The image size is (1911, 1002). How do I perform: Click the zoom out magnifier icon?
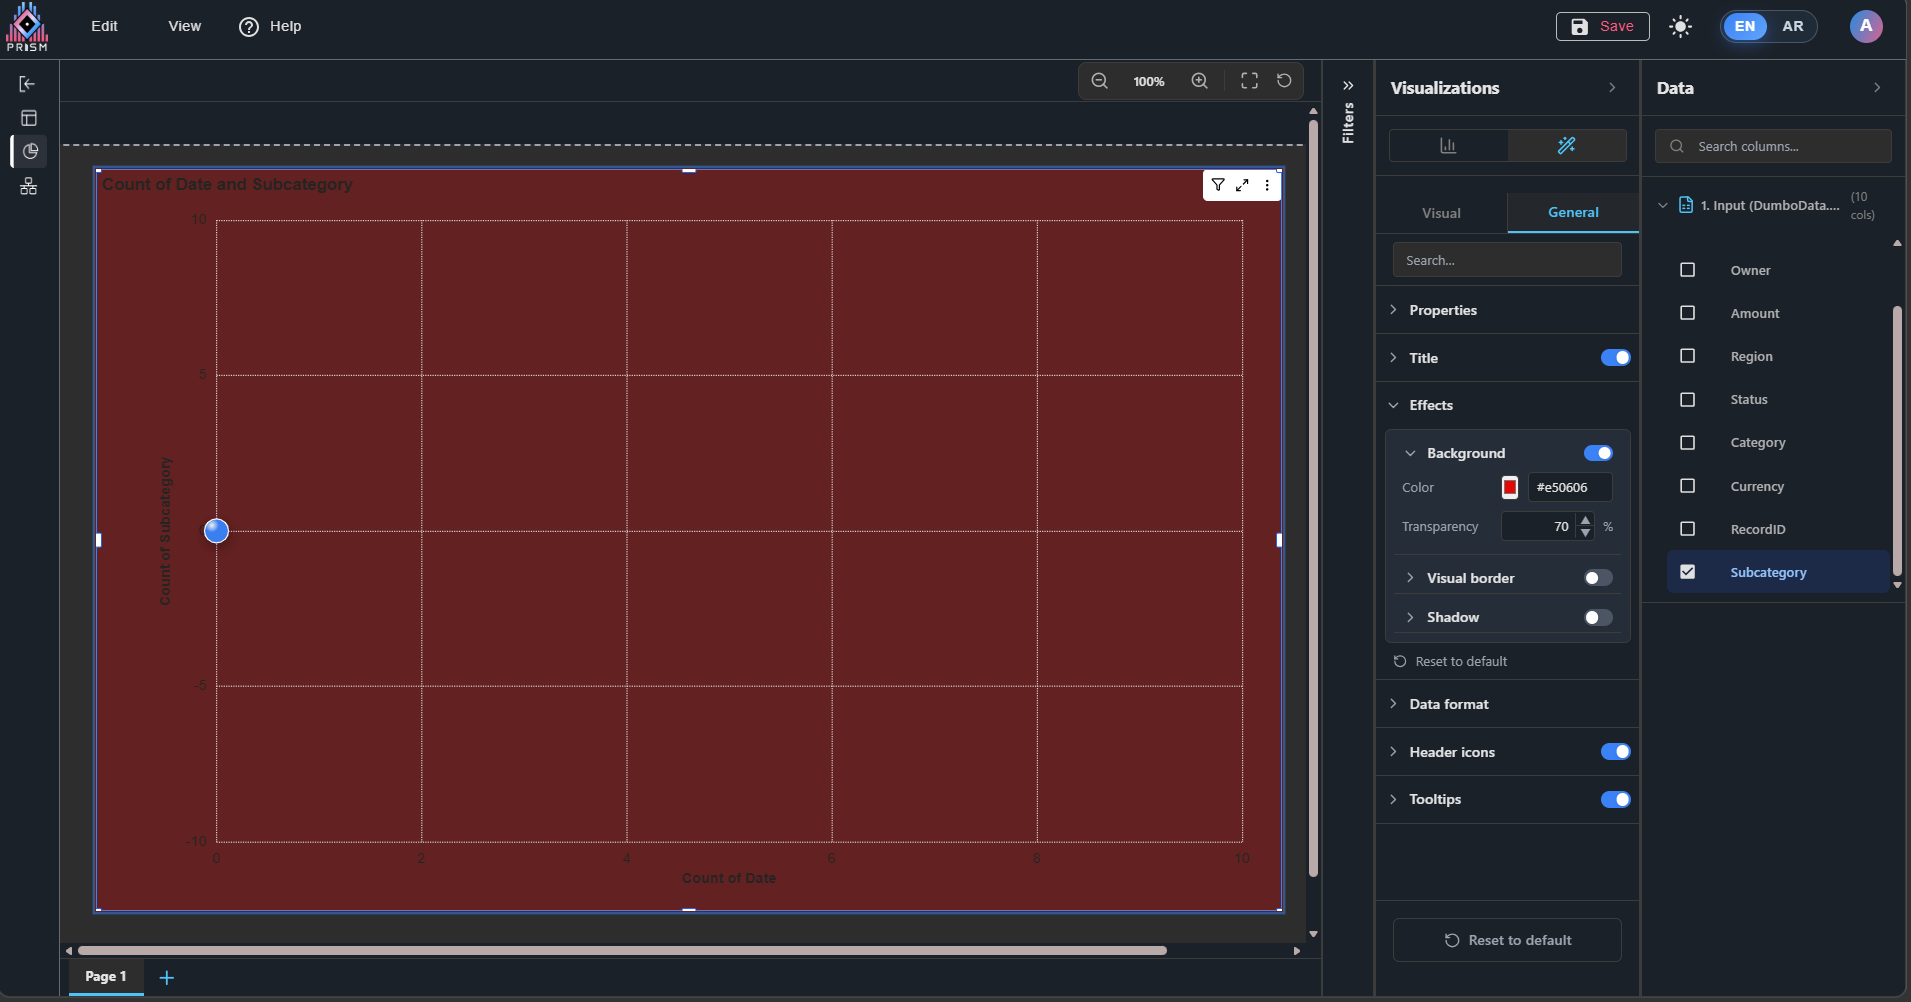point(1099,81)
